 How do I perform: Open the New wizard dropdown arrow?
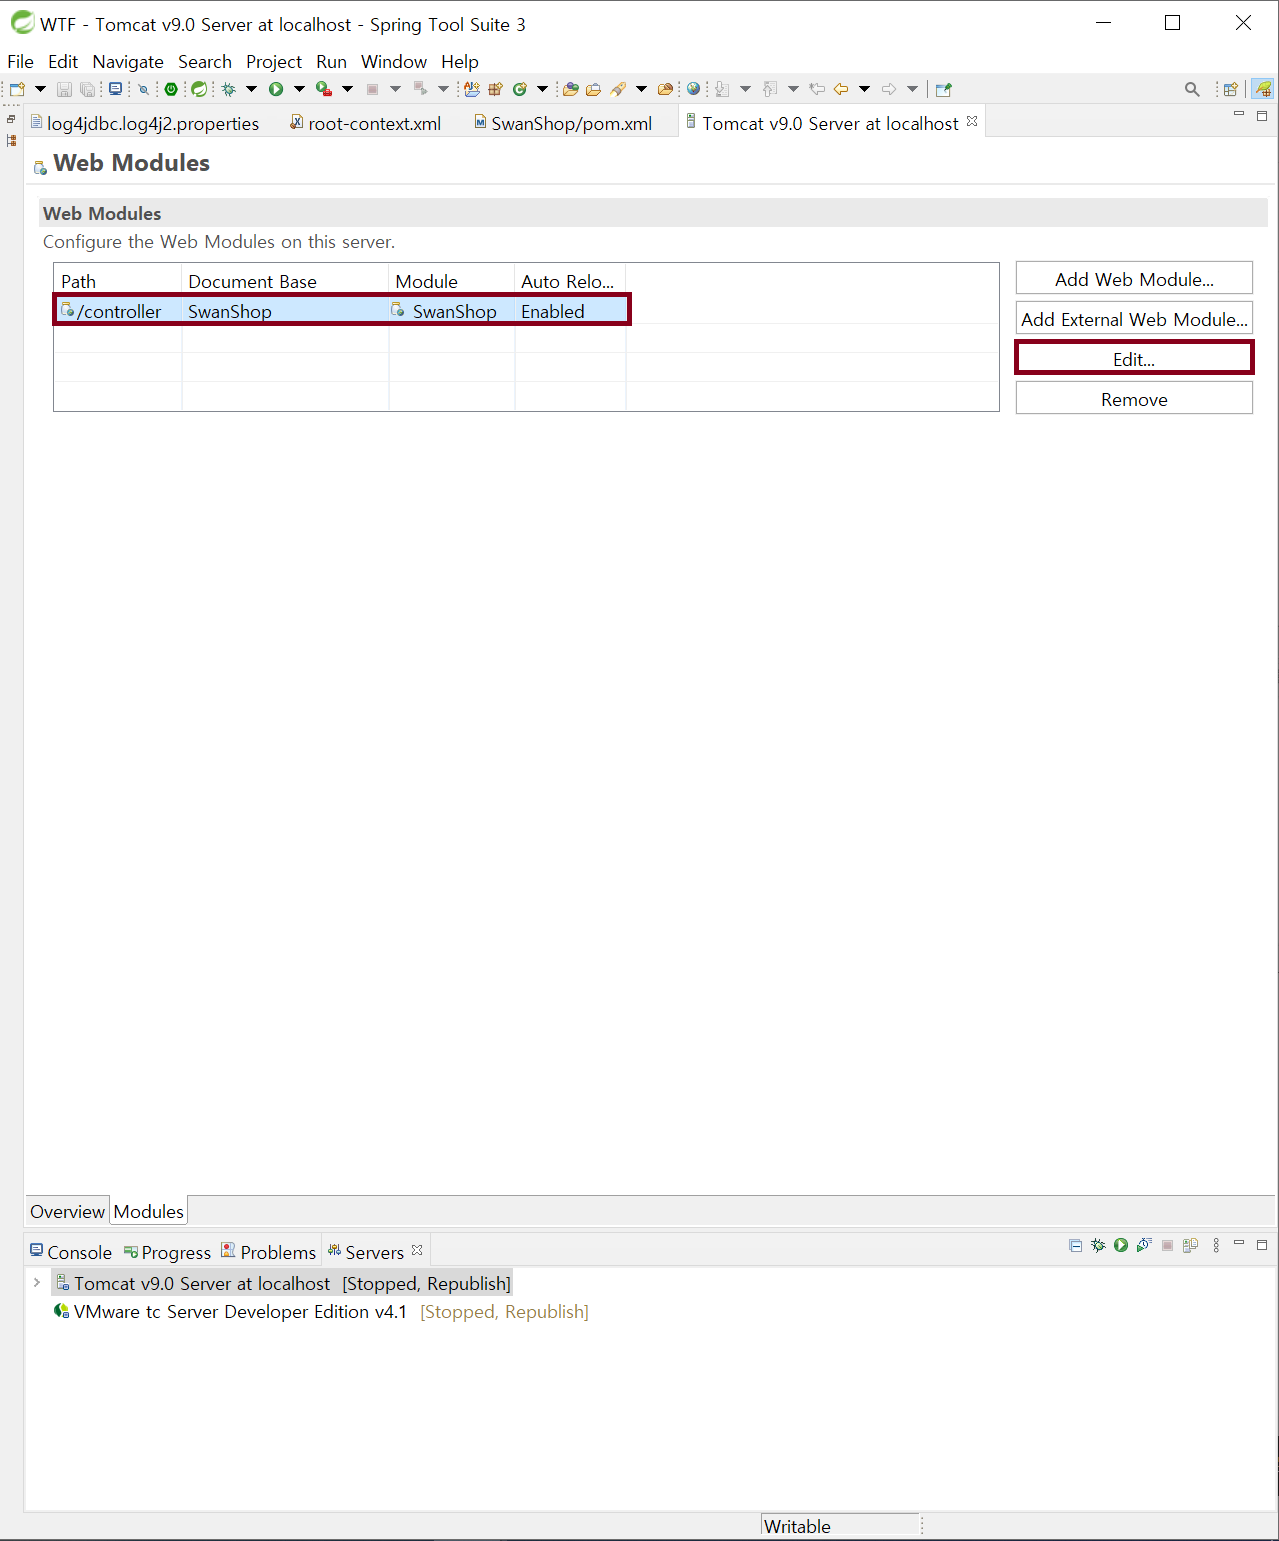[x=41, y=89]
